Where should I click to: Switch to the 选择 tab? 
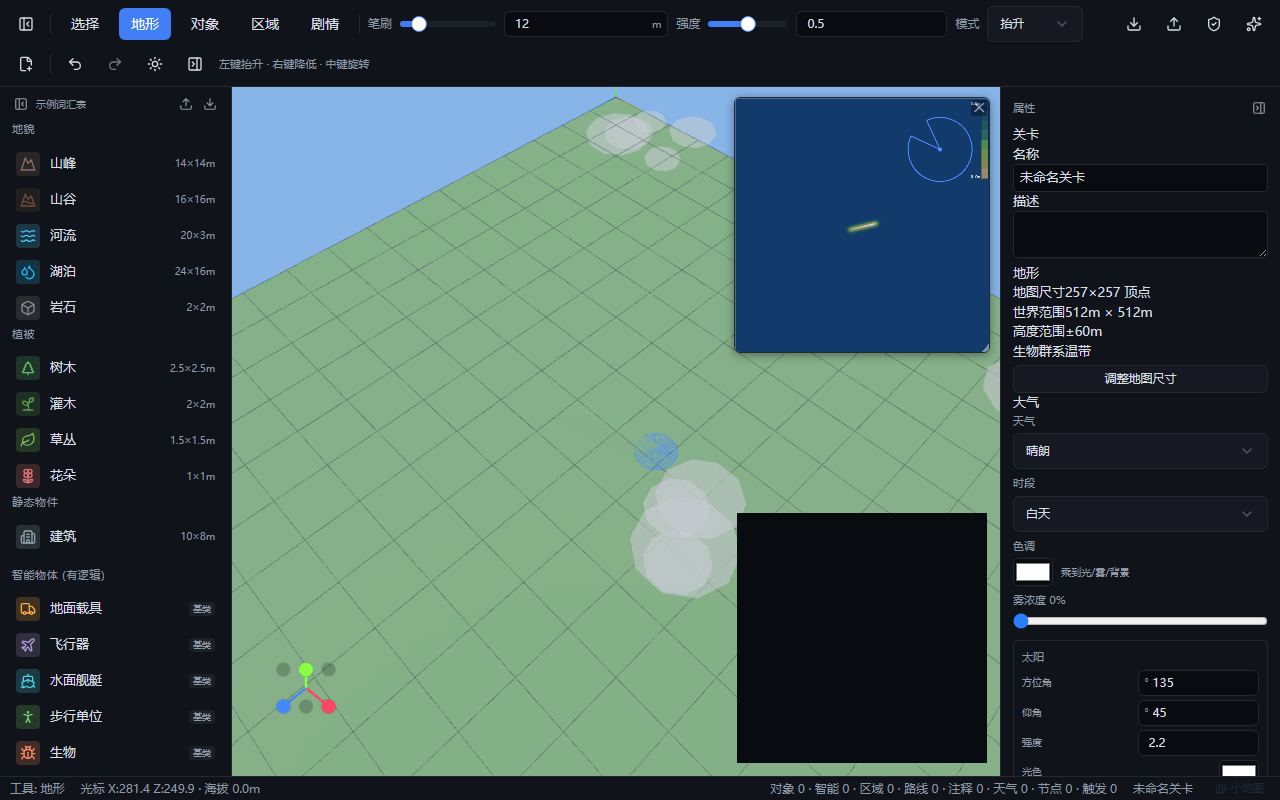coord(85,24)
